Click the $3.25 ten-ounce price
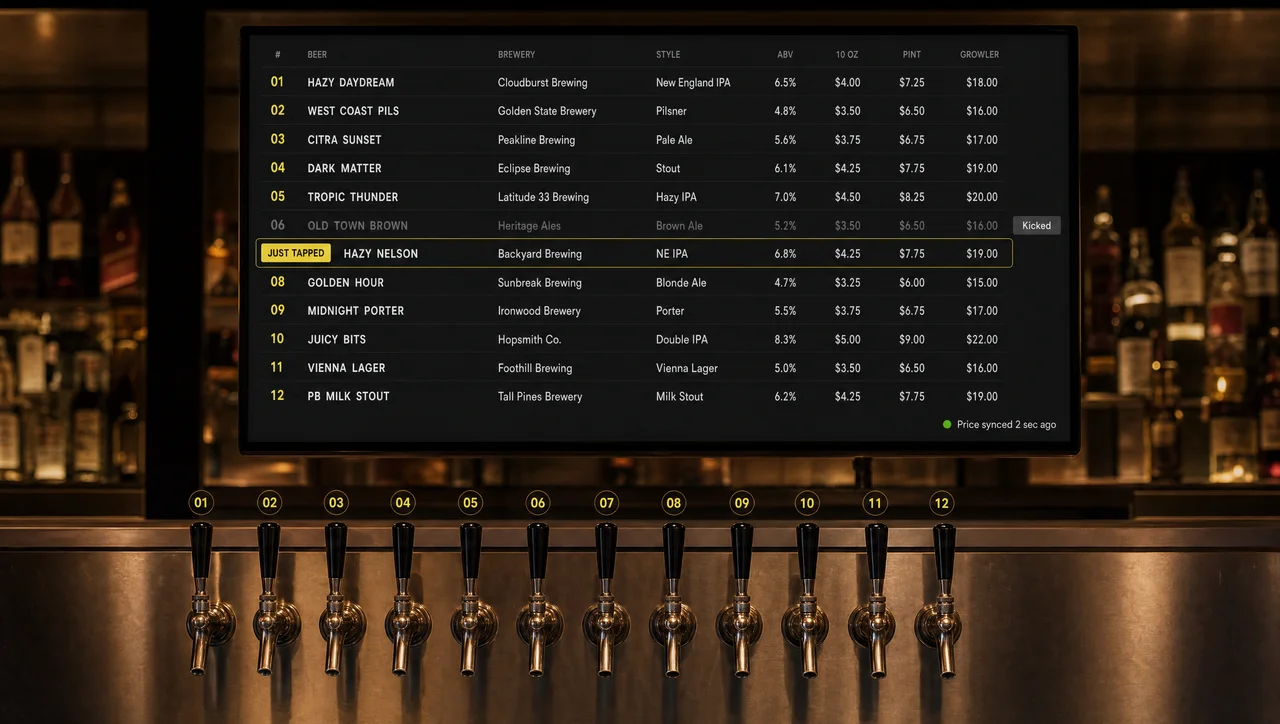This screenshot has width=1280, height=724. (x=848, y=283)
